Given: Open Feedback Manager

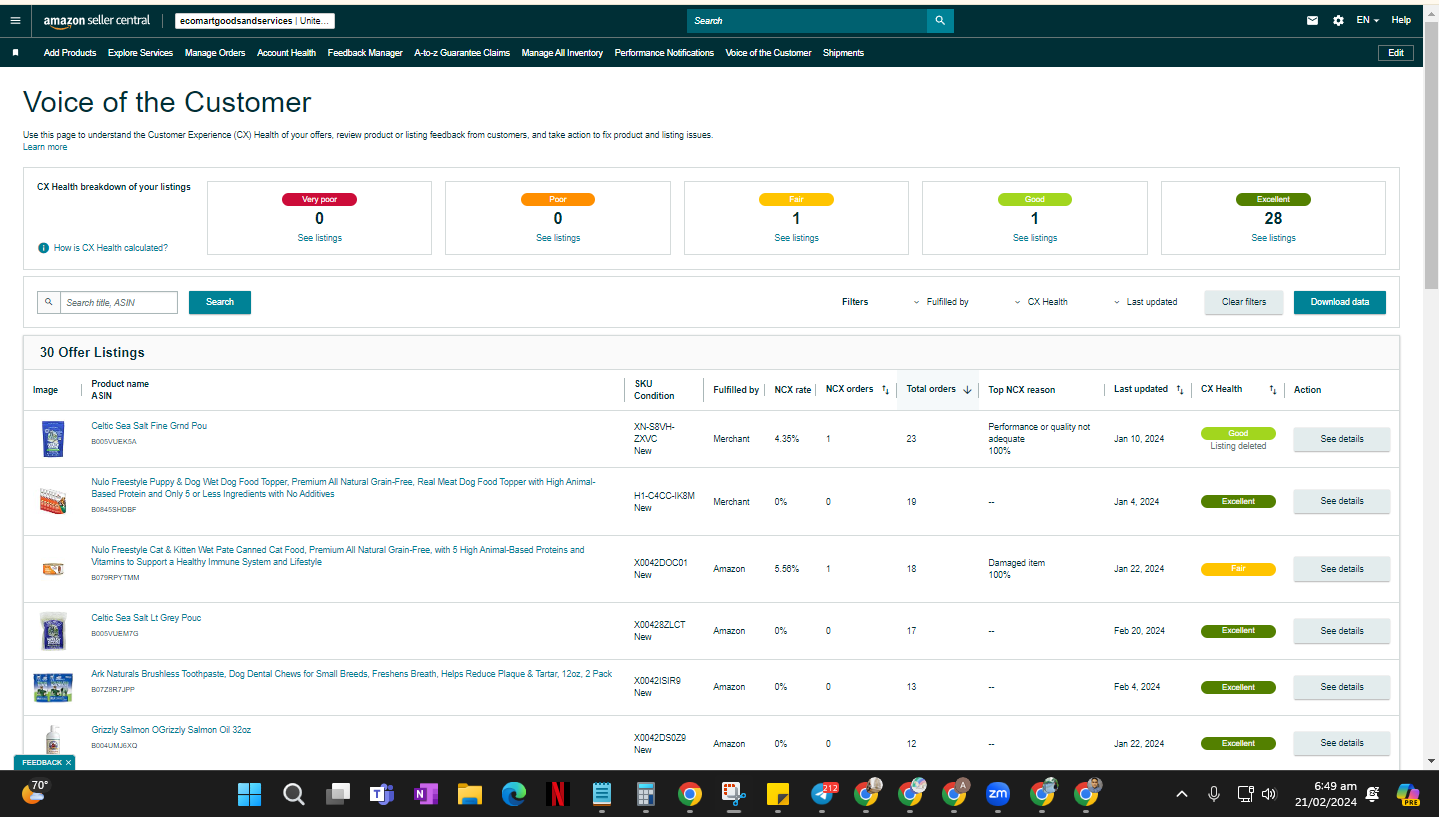Looking at the screenshot, I should [x=365, y=53].
